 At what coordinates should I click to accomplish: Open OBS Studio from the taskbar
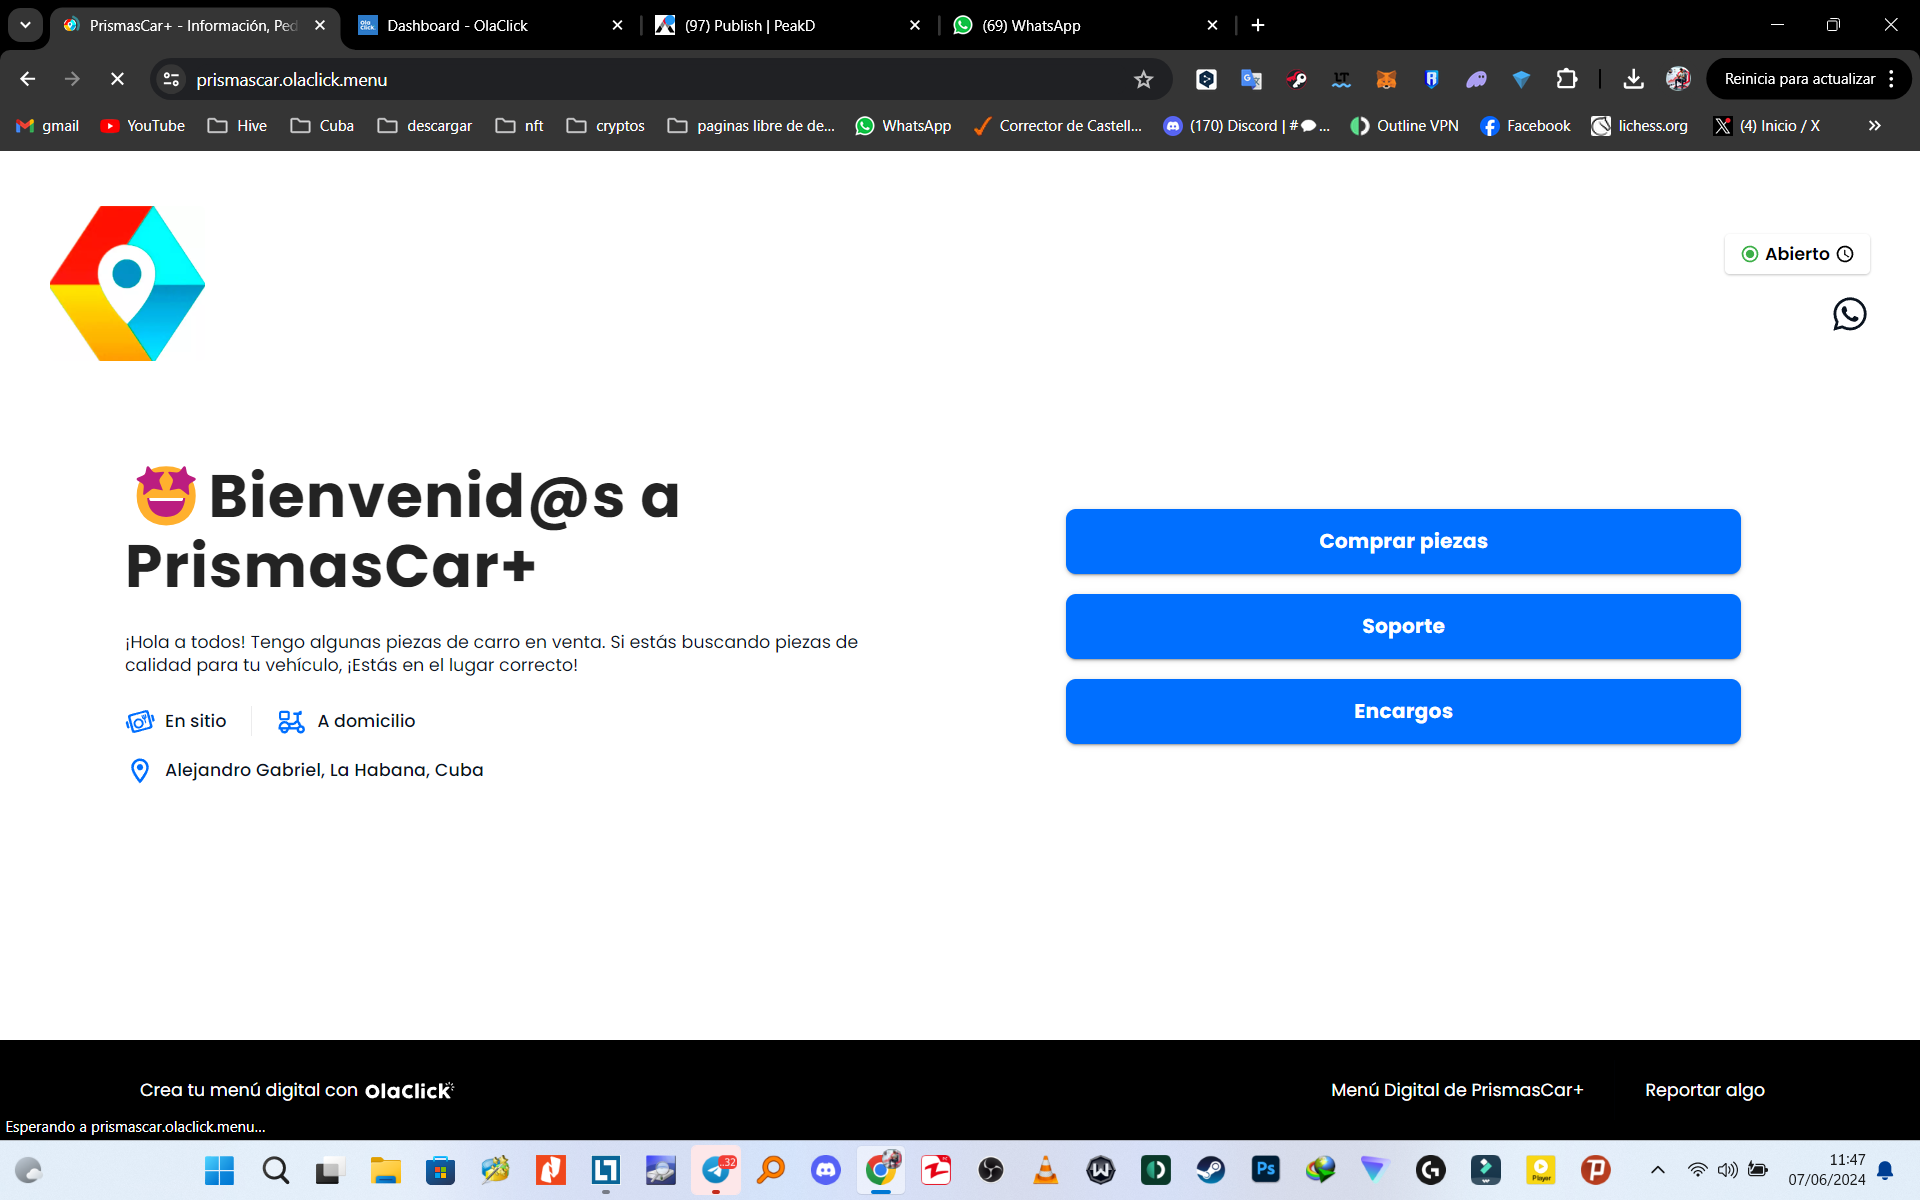(991, 1170)
